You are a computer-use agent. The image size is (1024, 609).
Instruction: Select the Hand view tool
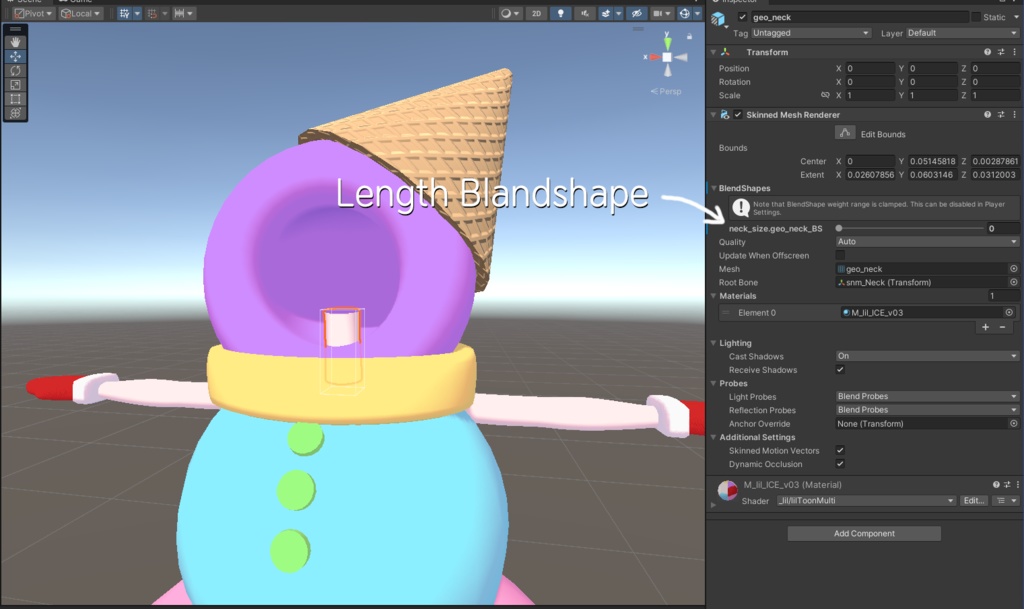tap(15, 42)
